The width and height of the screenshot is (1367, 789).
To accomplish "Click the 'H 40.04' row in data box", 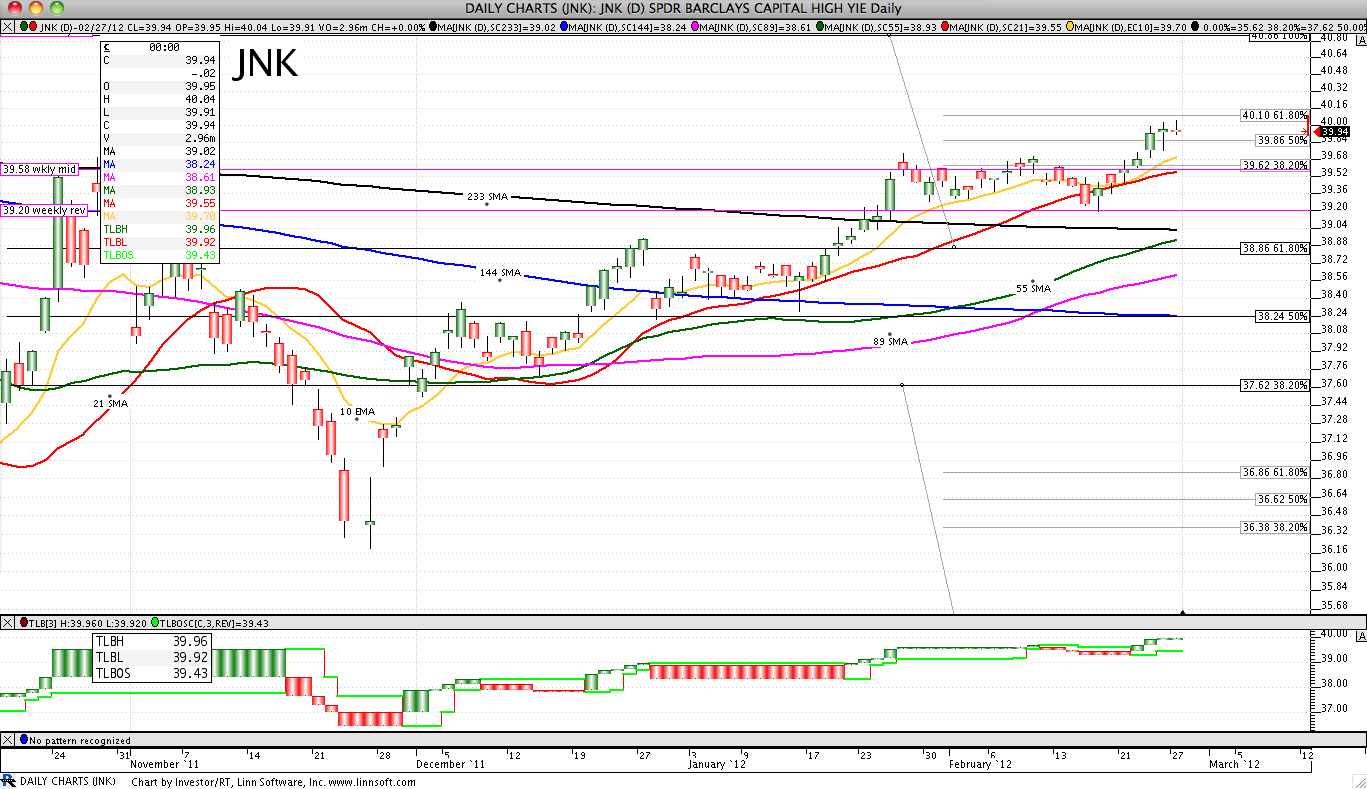I will [159, 99].
